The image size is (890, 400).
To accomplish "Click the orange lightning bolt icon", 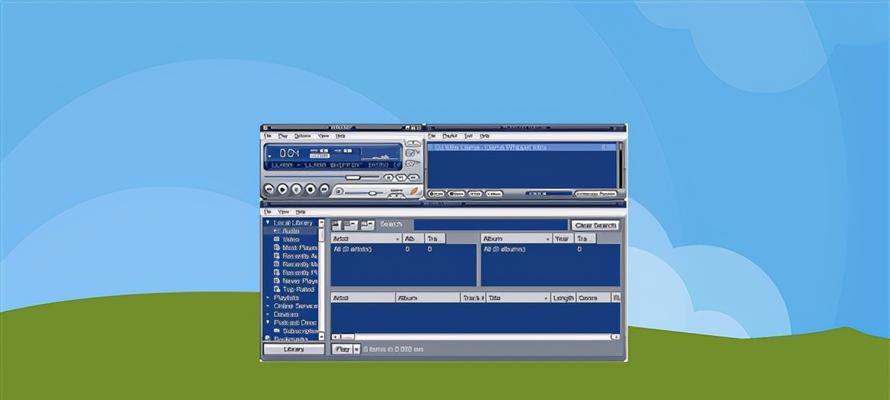I will tap(415, 191).
